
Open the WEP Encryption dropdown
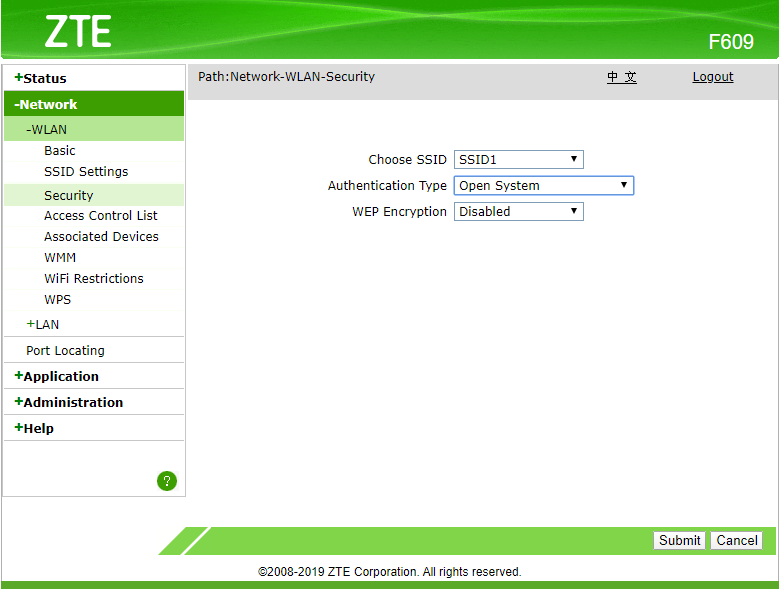click(x=519, y=212)
